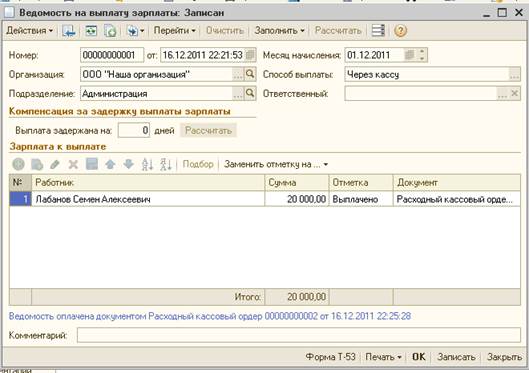Select row number 1 cell

coord(20,199)
